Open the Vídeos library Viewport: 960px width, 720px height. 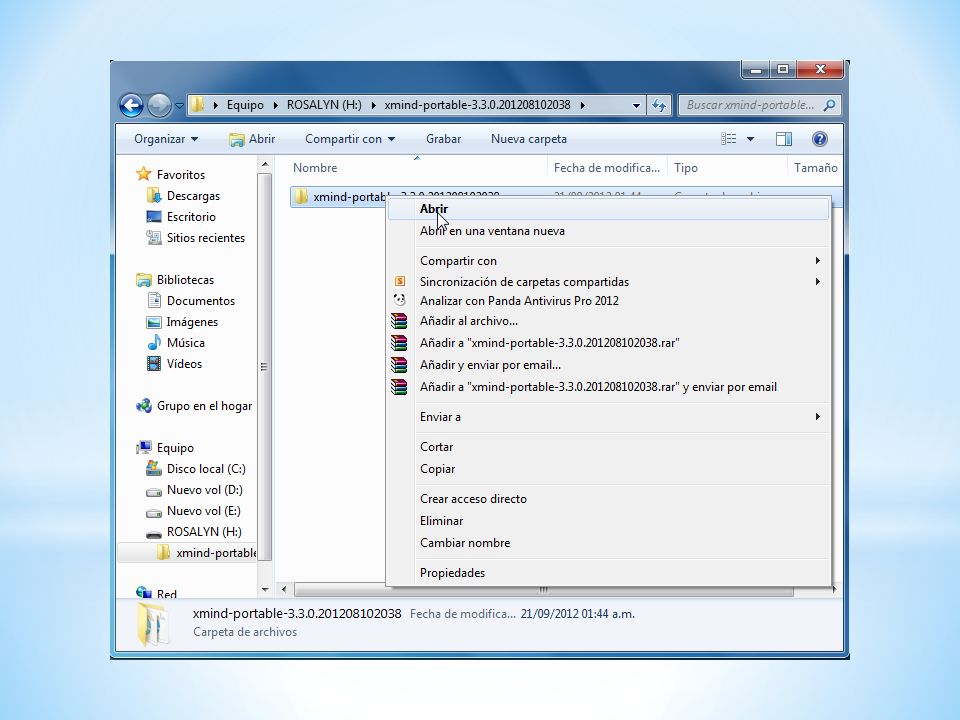[x=174, y=364]
